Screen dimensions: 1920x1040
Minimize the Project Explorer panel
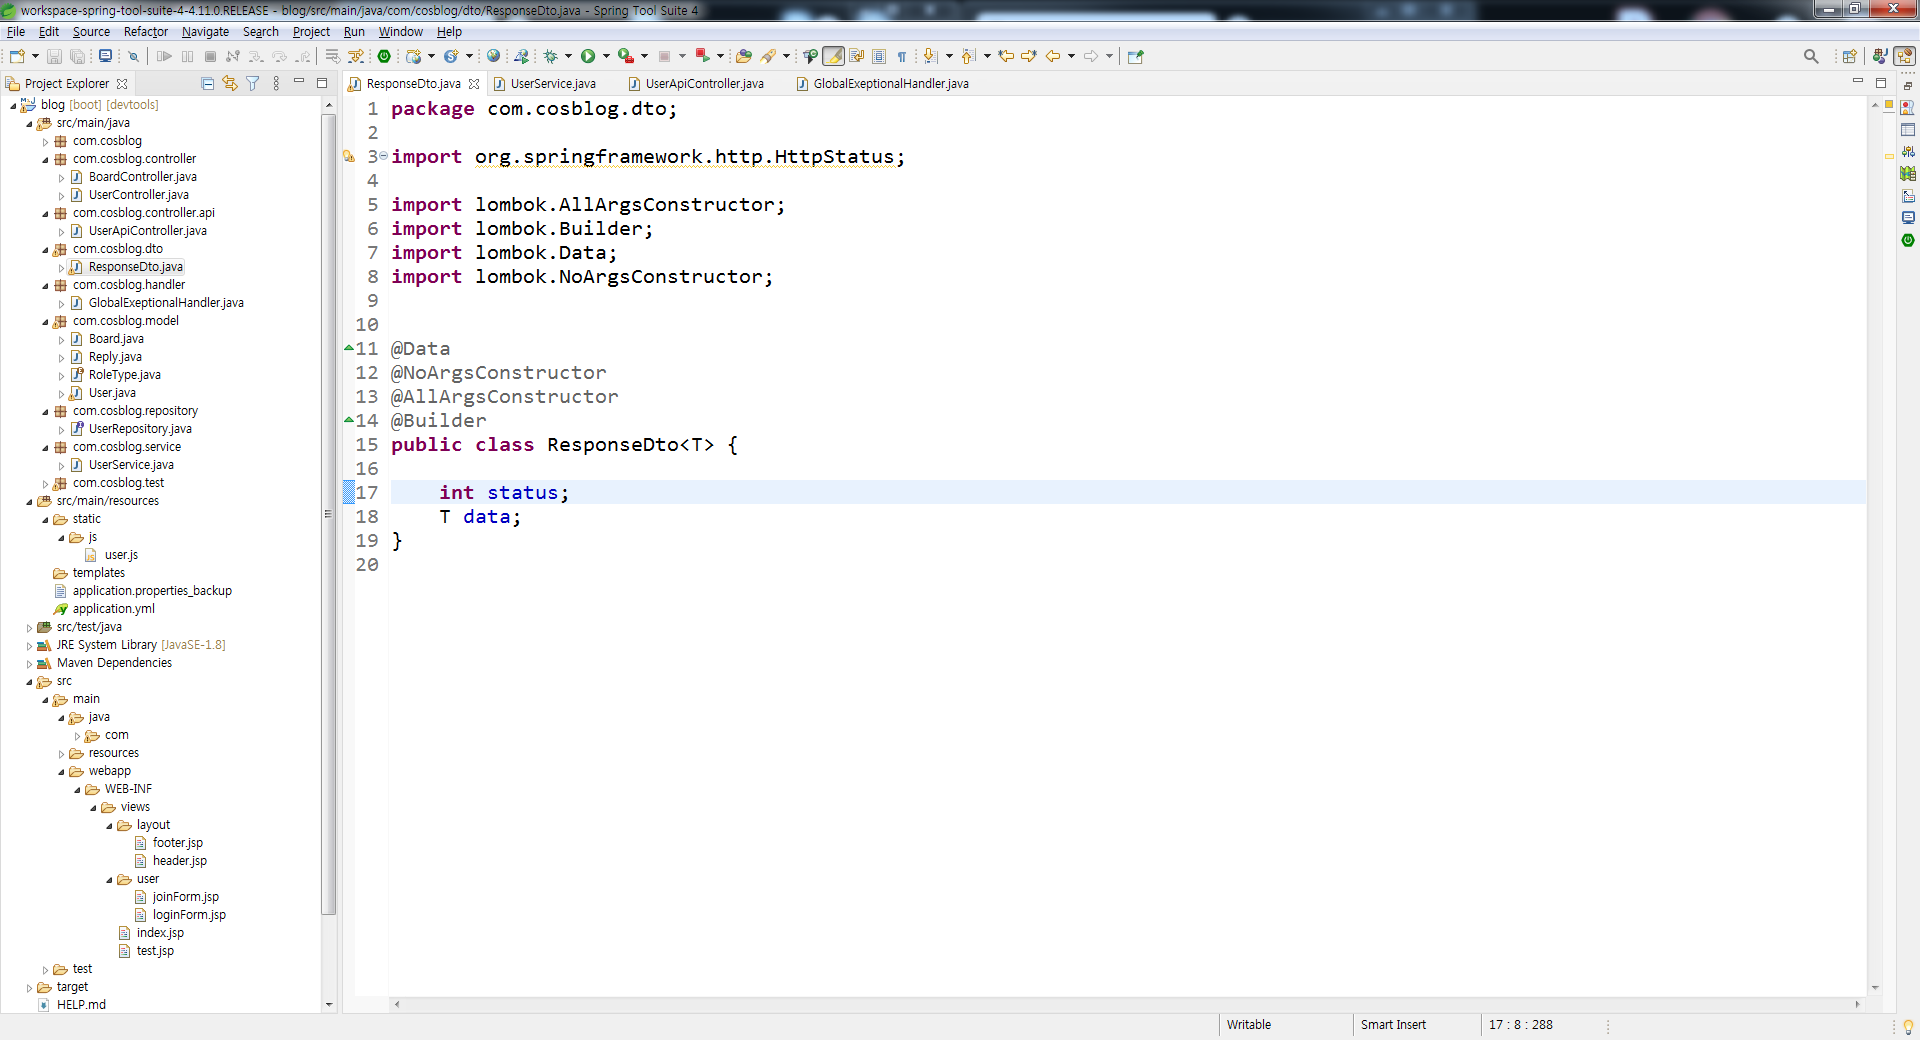299,82
